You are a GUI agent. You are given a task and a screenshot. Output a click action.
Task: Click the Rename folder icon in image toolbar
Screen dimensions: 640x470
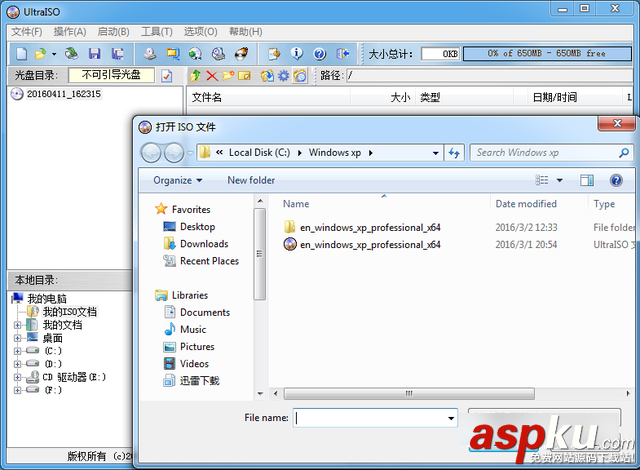coord(244,75)
